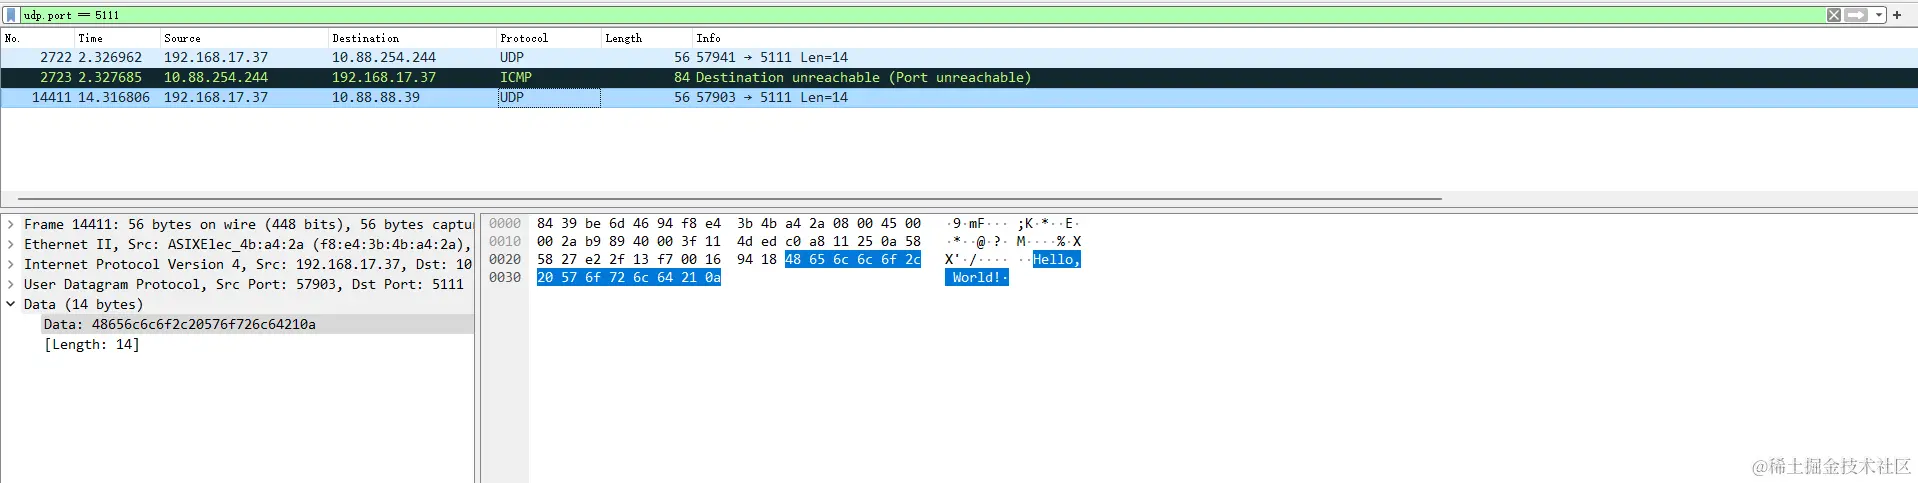1918x483 pixels.
Task: Sort by the Protocol column header
Action: 548,38
